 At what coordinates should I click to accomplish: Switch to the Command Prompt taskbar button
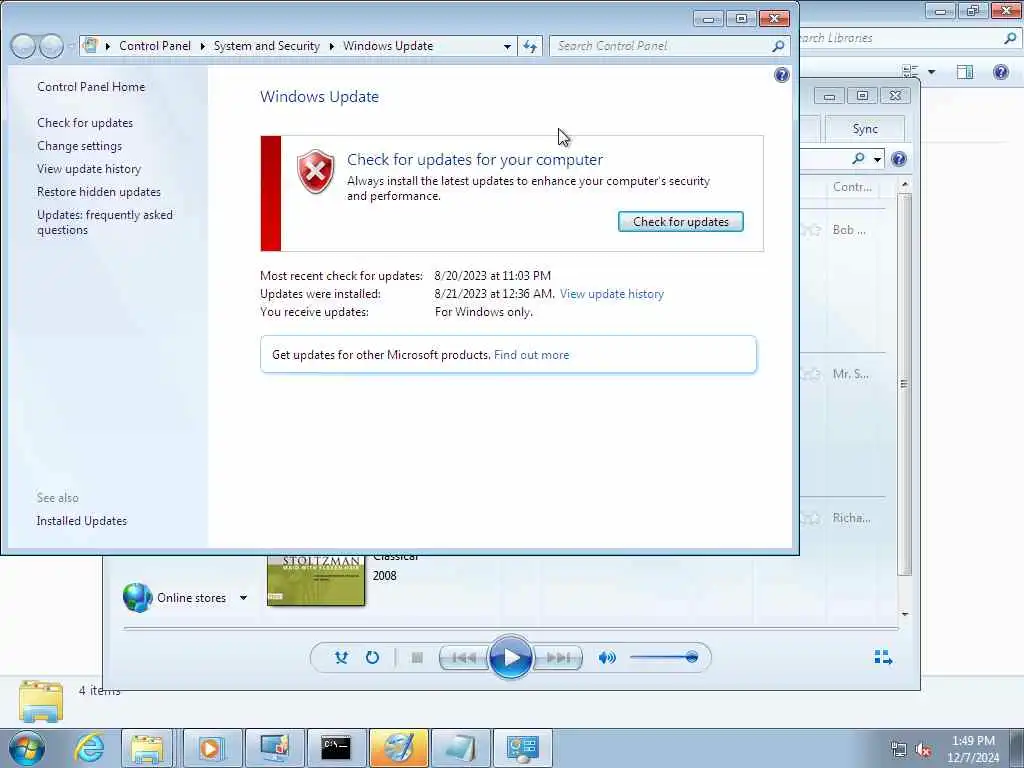(x=336, y=748)
